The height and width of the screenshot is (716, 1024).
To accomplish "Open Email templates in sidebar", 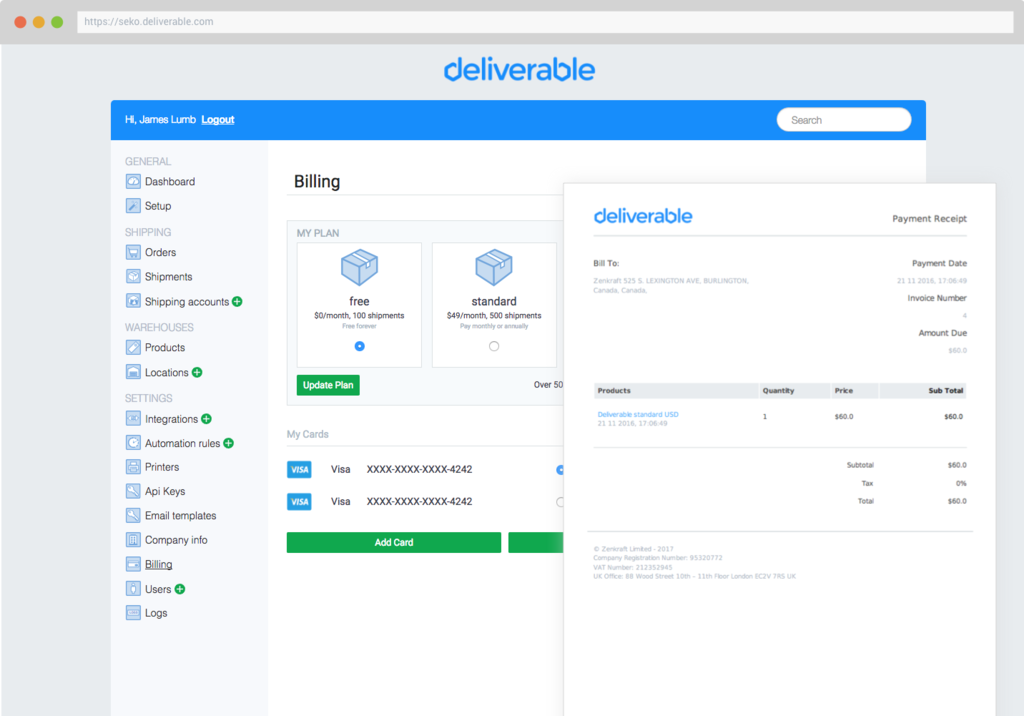I will click(180, 515).
